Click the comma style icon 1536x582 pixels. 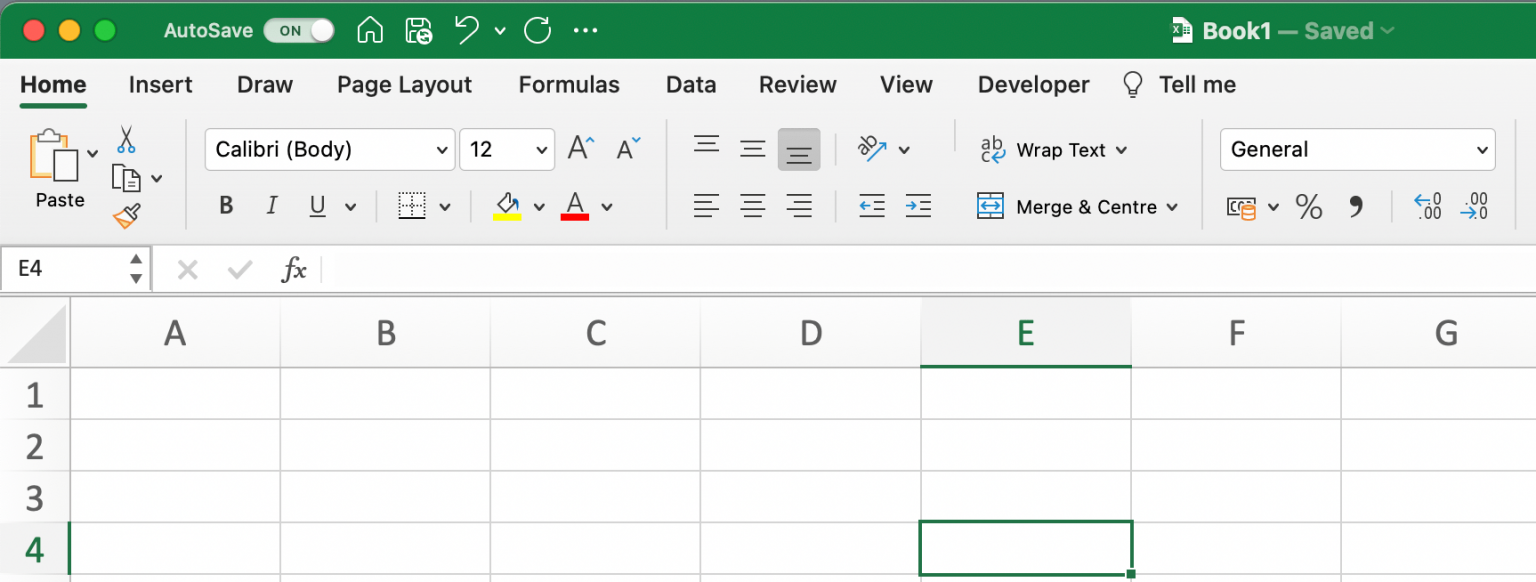point(1357,207)
